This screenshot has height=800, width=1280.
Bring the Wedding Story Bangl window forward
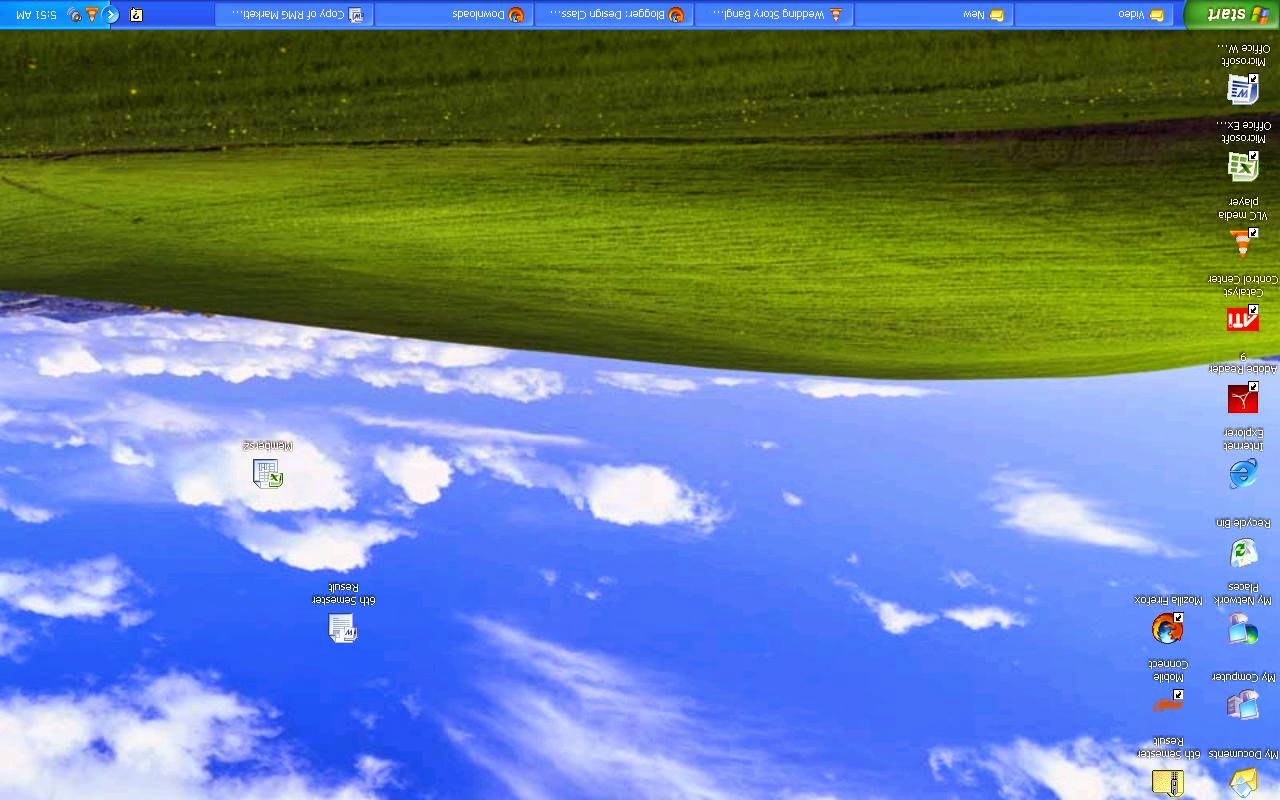777,14
